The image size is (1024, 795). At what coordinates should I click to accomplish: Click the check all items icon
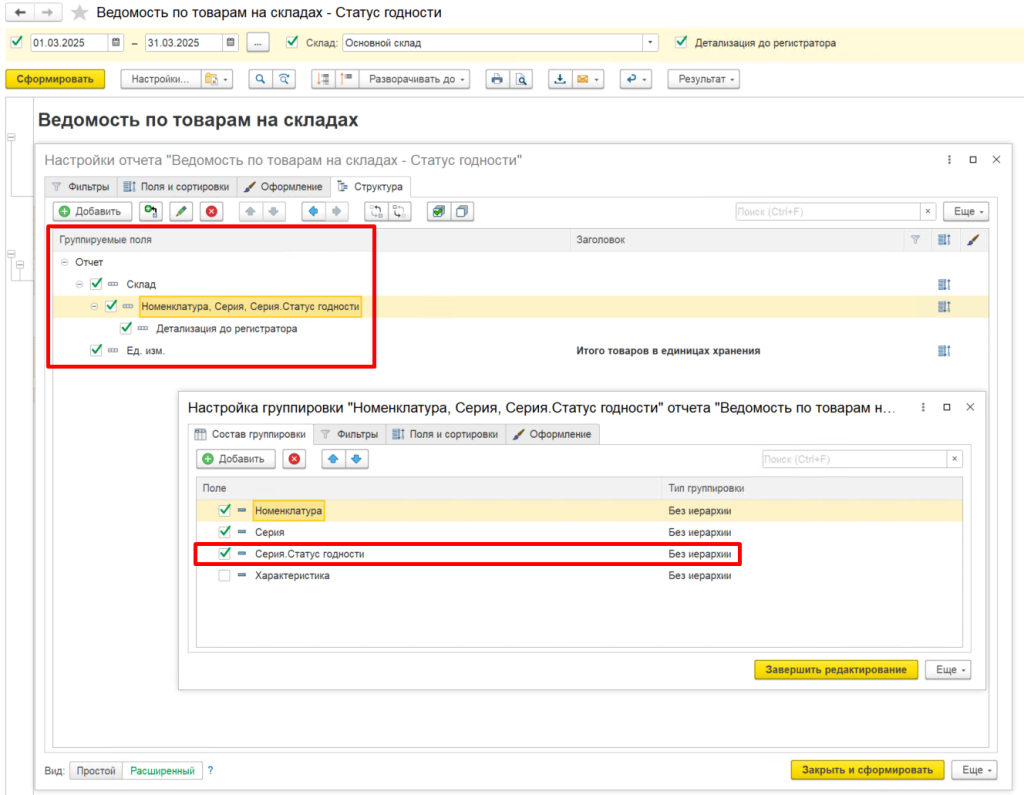tap(438, 211)
